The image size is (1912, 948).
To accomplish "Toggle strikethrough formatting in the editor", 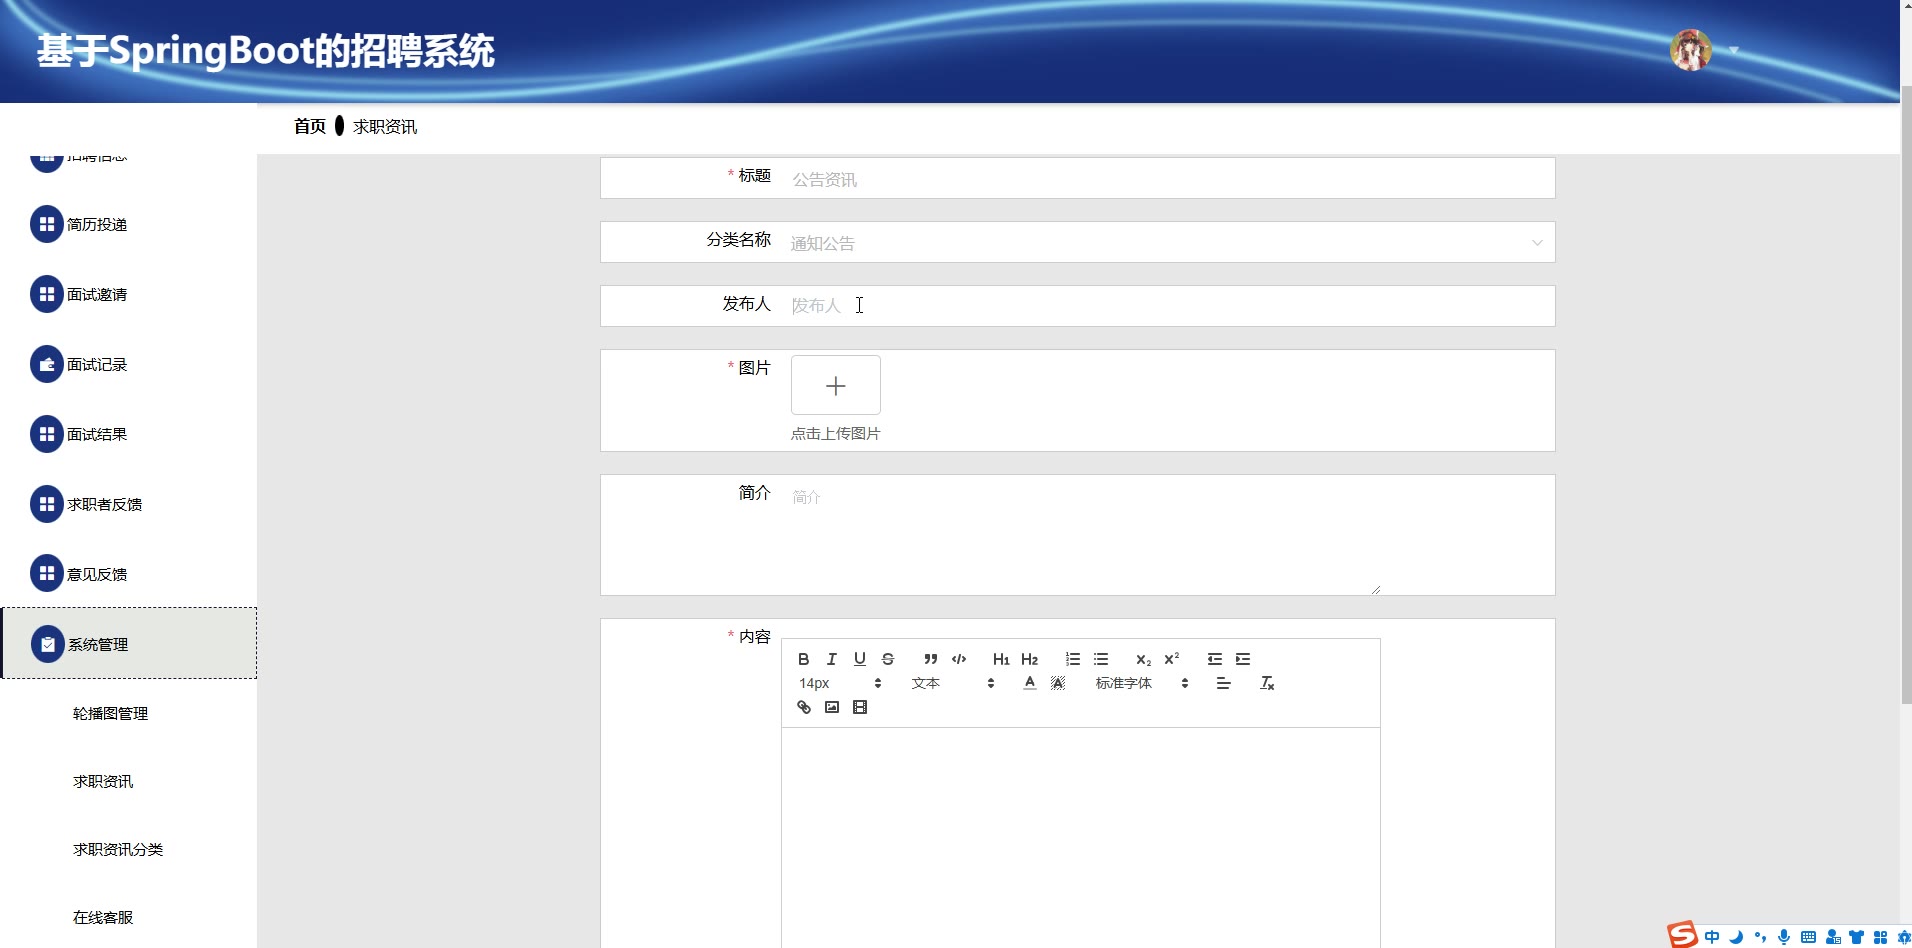I will coord(887,659).
